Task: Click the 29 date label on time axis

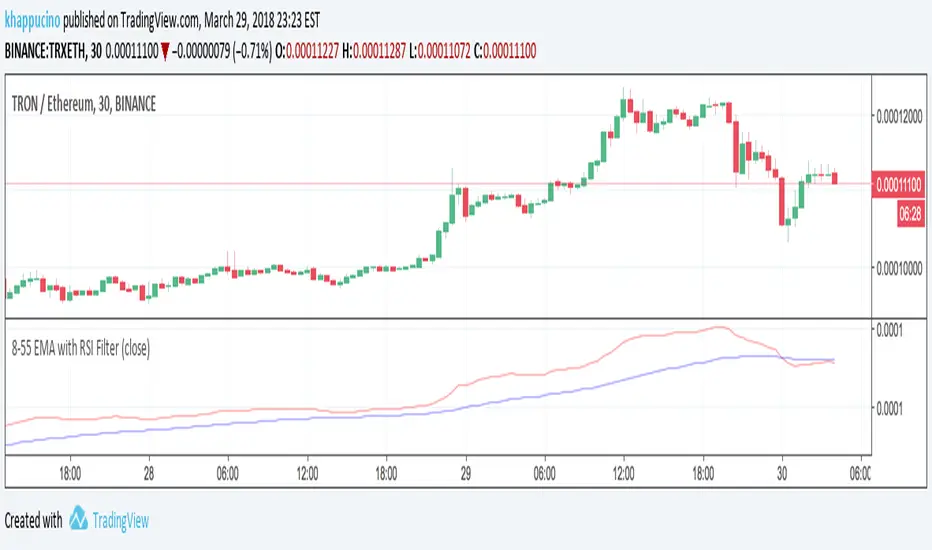Action: pyautogui.click(x=465, y=473)
